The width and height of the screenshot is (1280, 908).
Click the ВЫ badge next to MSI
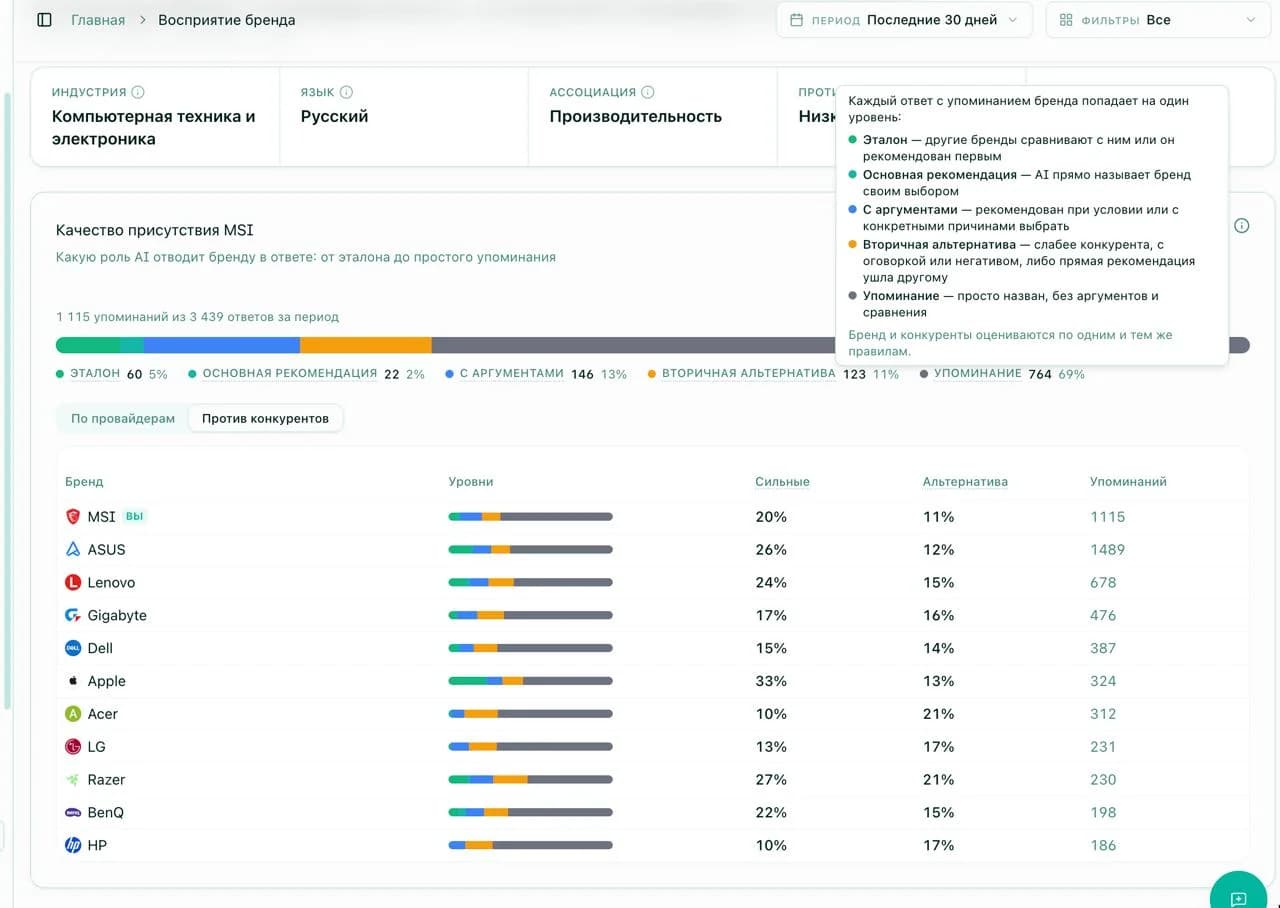tap(135, 517)
